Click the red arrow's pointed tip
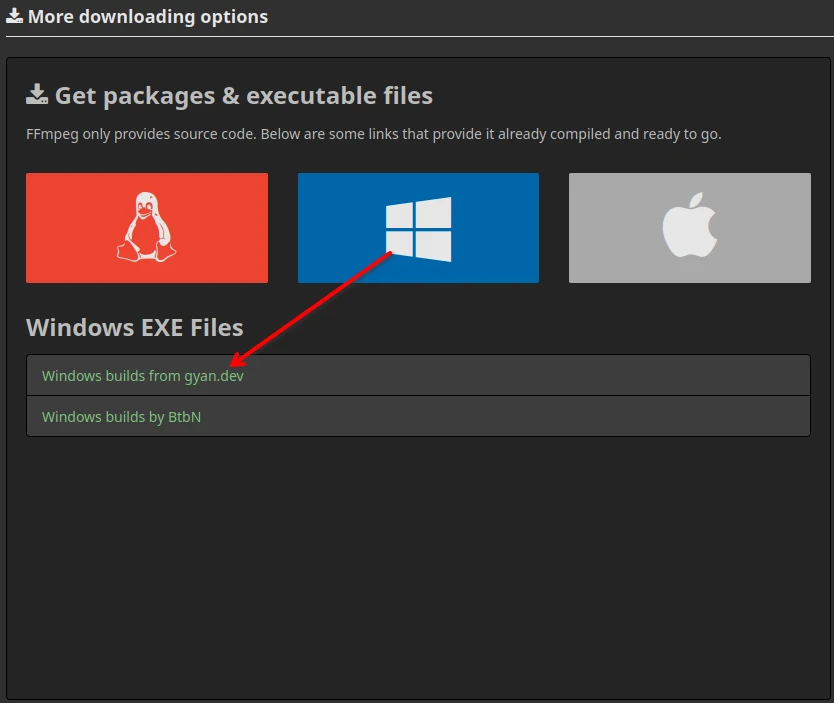The height and width of the screenshot is (703, 834). [231, 366]
